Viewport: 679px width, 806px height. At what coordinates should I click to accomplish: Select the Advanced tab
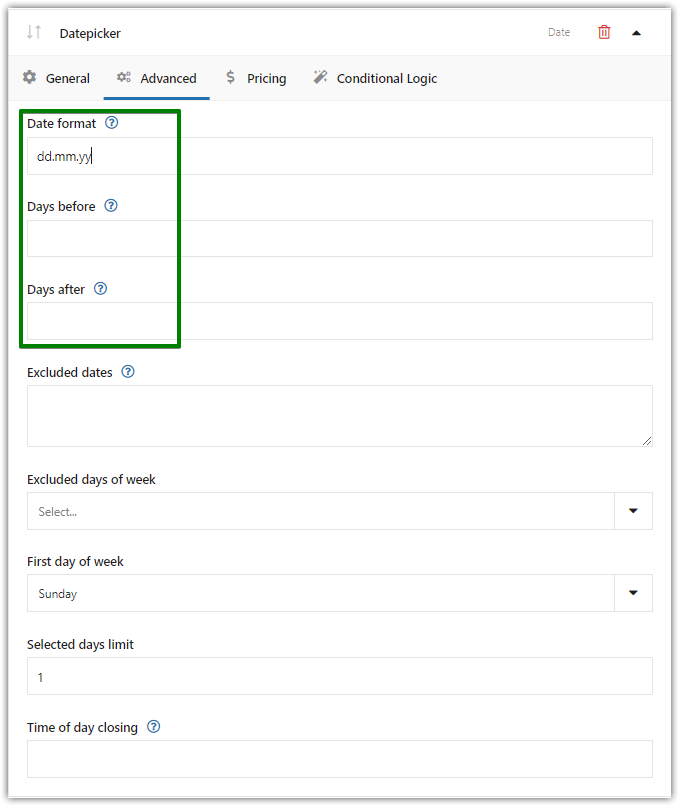[x=156, y=78]
